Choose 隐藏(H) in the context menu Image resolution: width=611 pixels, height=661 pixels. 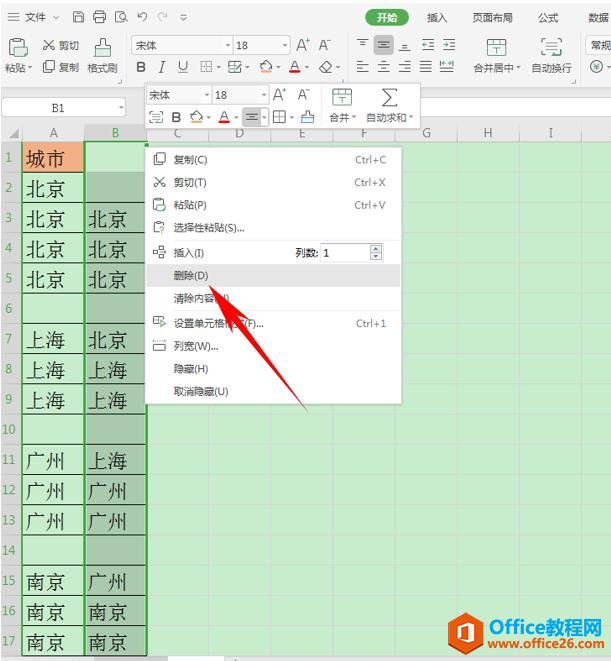point(273,369)
